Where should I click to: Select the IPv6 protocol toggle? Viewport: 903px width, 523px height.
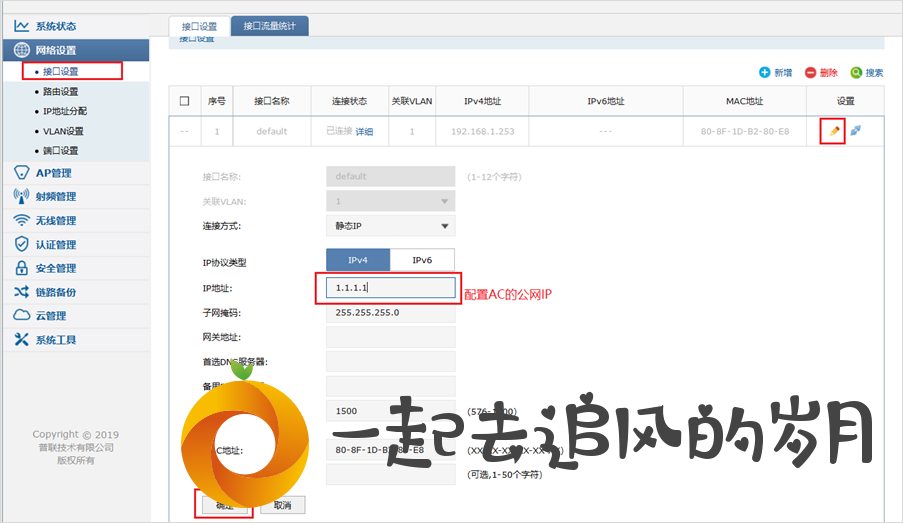pos(422,260)
